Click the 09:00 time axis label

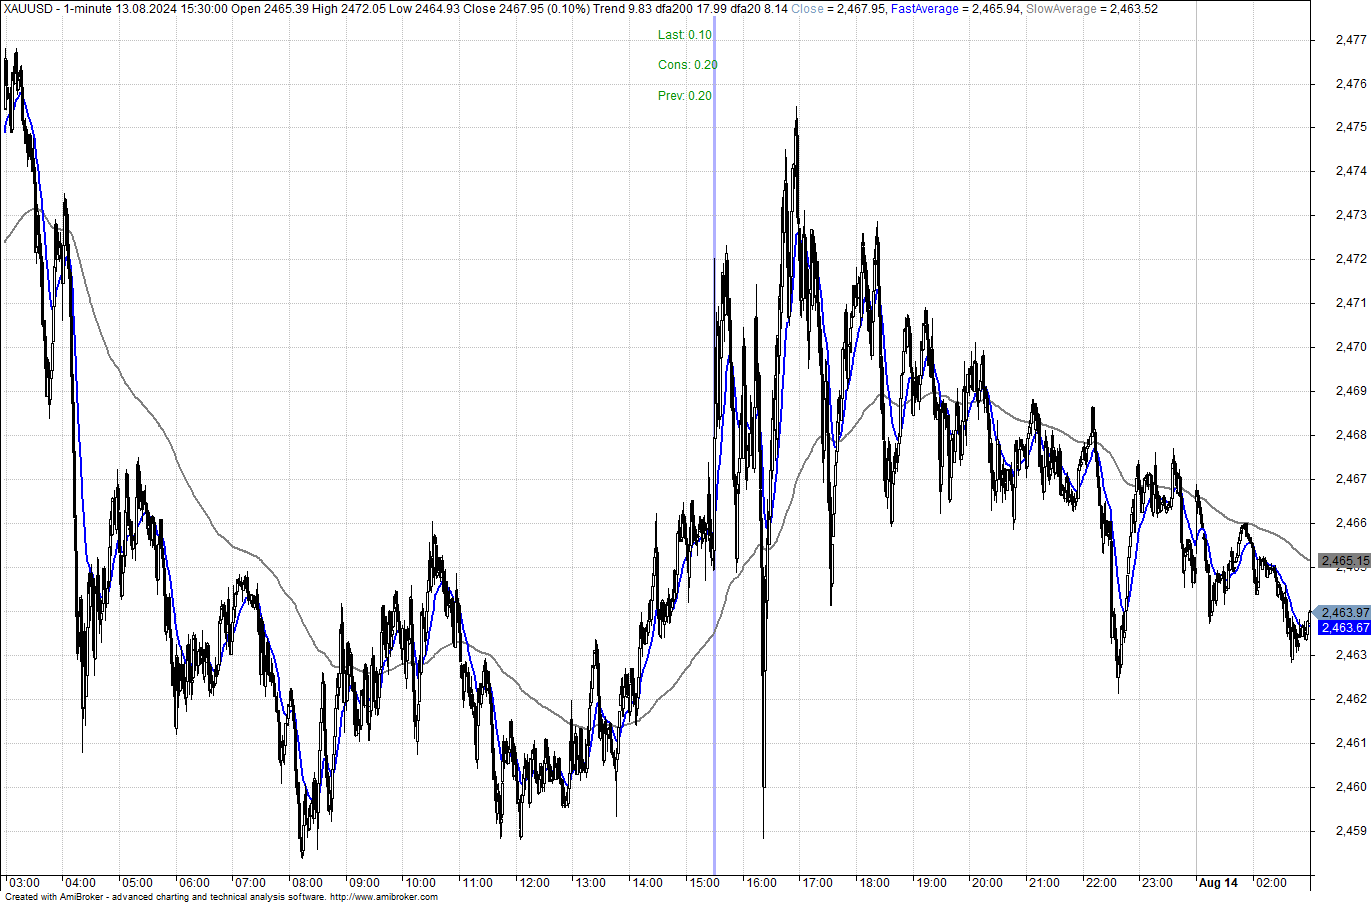pos(364,883)
